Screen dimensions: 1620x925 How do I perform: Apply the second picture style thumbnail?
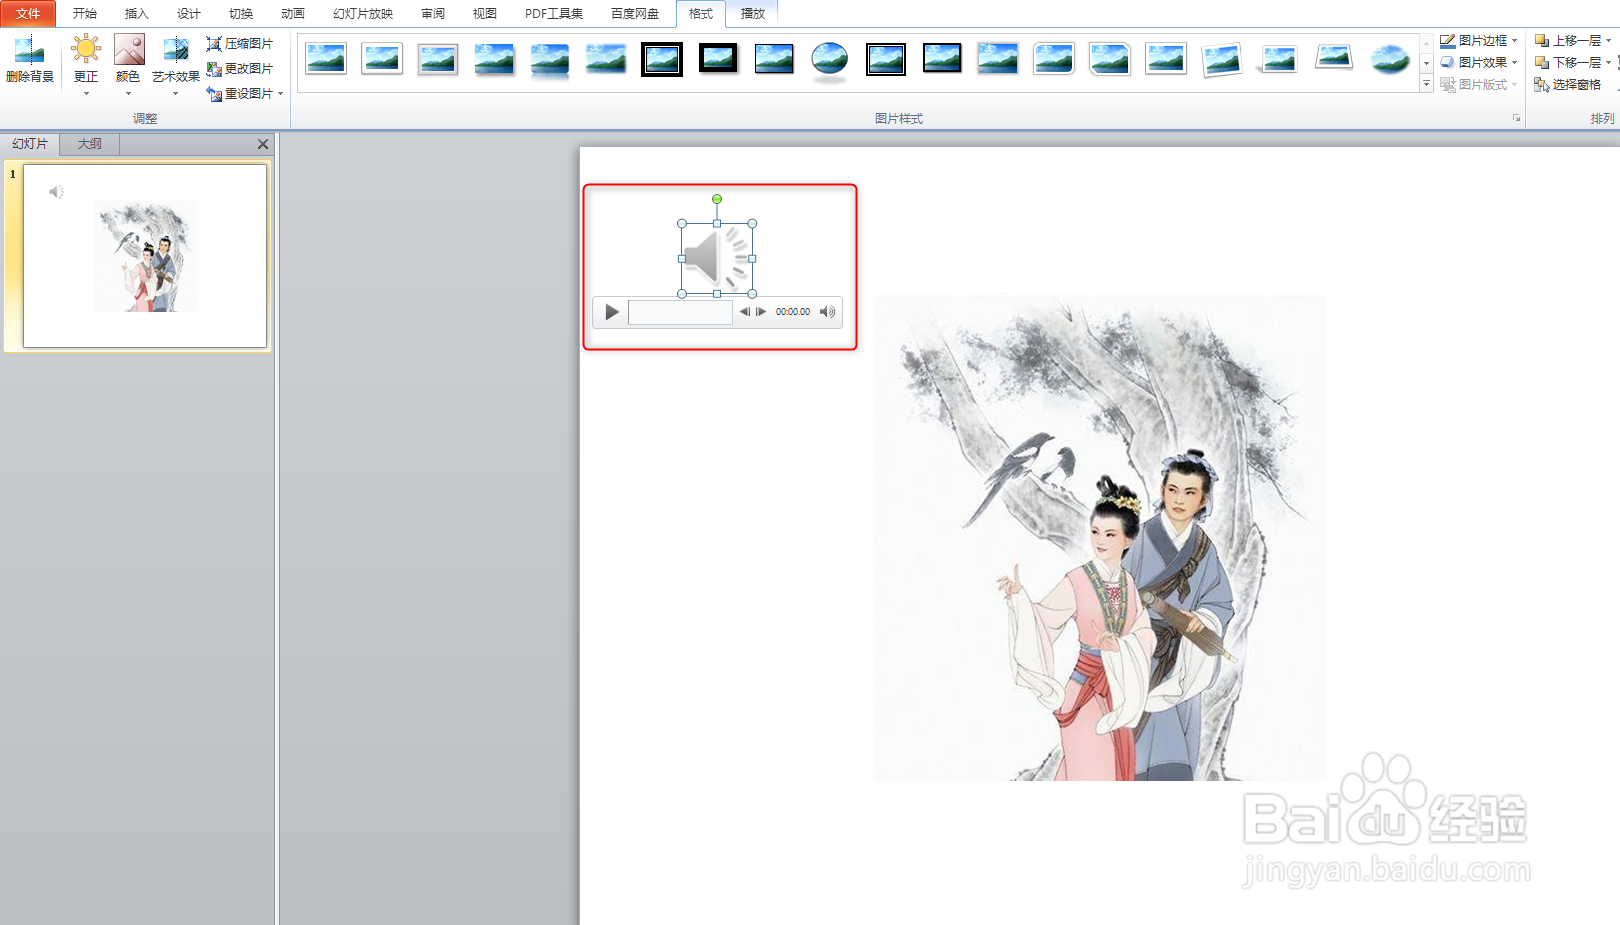click(x=382, y=59)
